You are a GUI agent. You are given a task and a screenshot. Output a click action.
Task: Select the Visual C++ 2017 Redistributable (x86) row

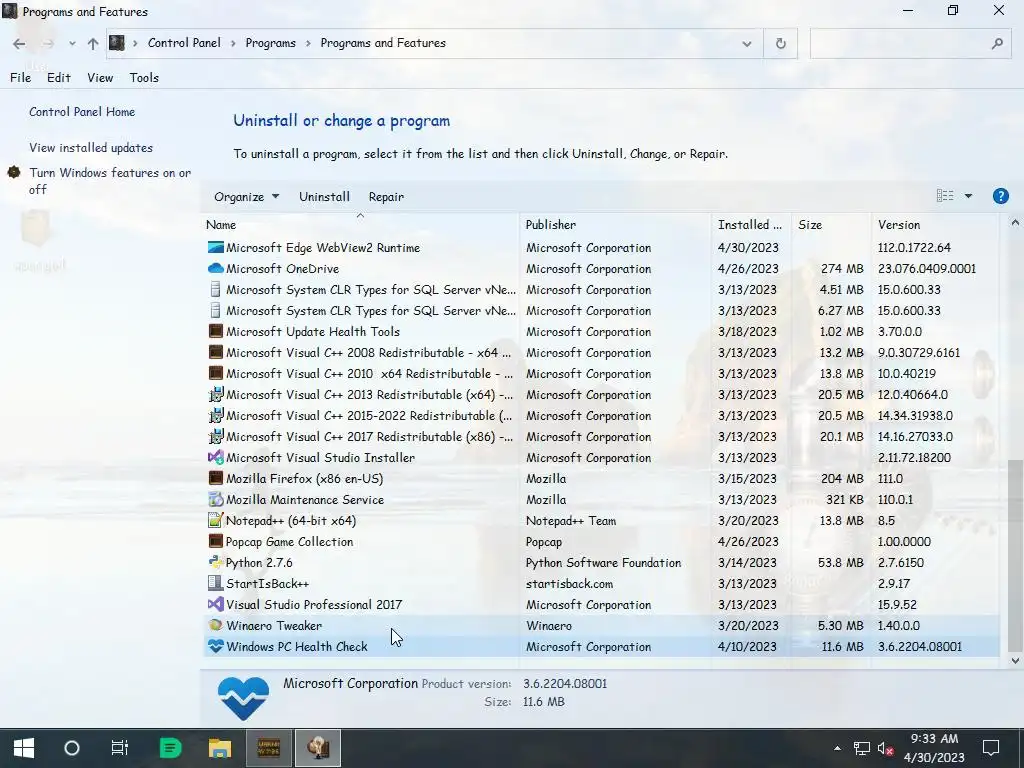[x=601, y=436]
